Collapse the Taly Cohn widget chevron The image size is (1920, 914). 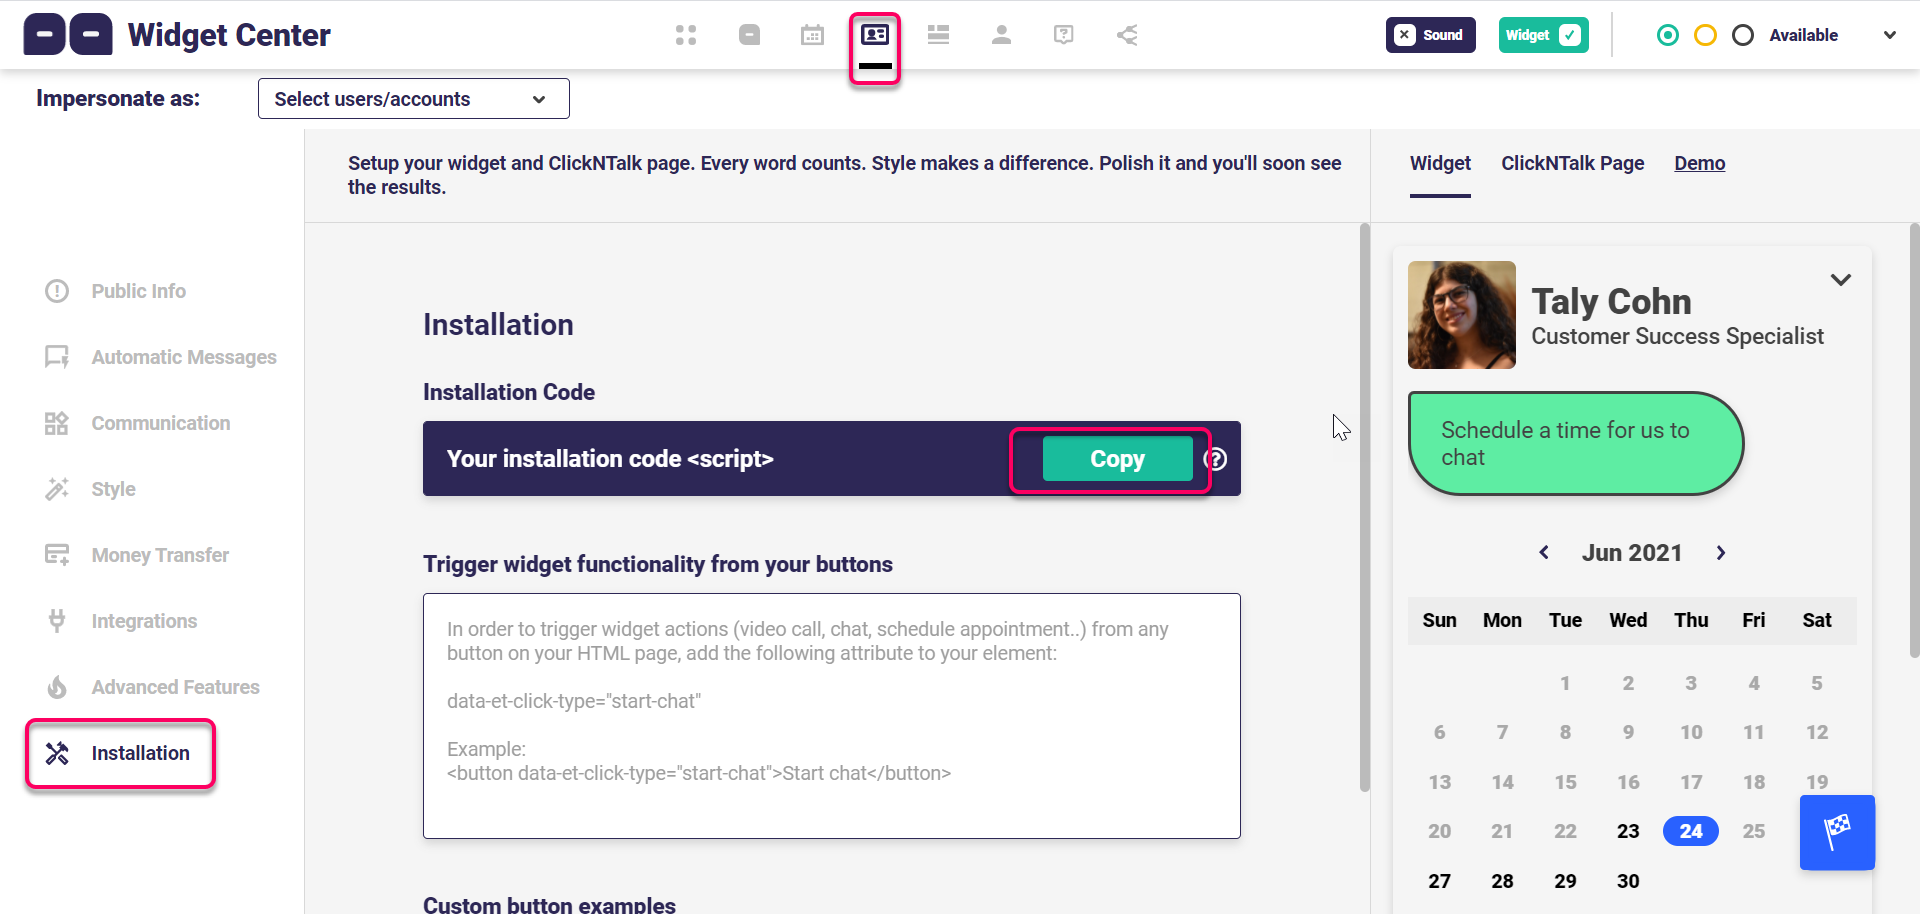pyautogui.click(x=1840, y=280)
